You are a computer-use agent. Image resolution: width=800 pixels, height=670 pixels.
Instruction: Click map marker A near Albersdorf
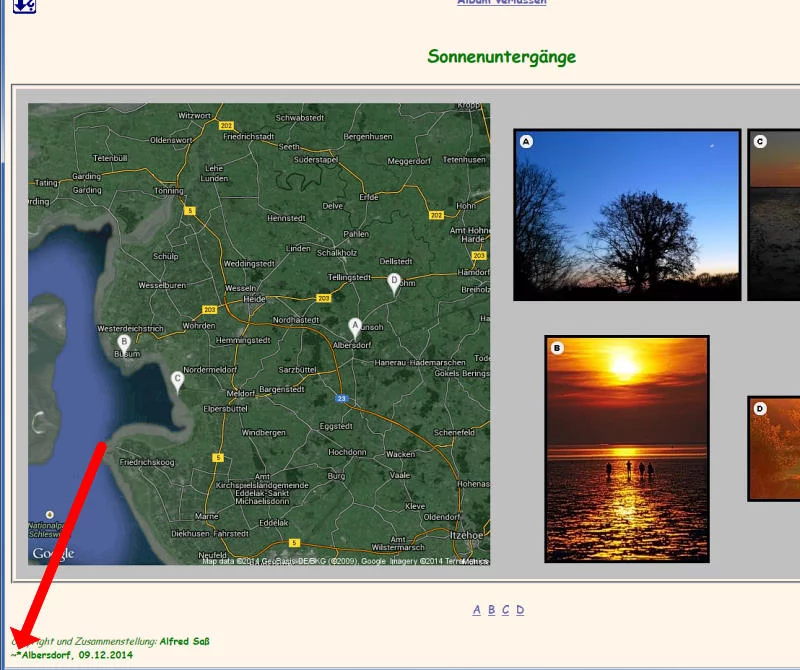point(355,328)
